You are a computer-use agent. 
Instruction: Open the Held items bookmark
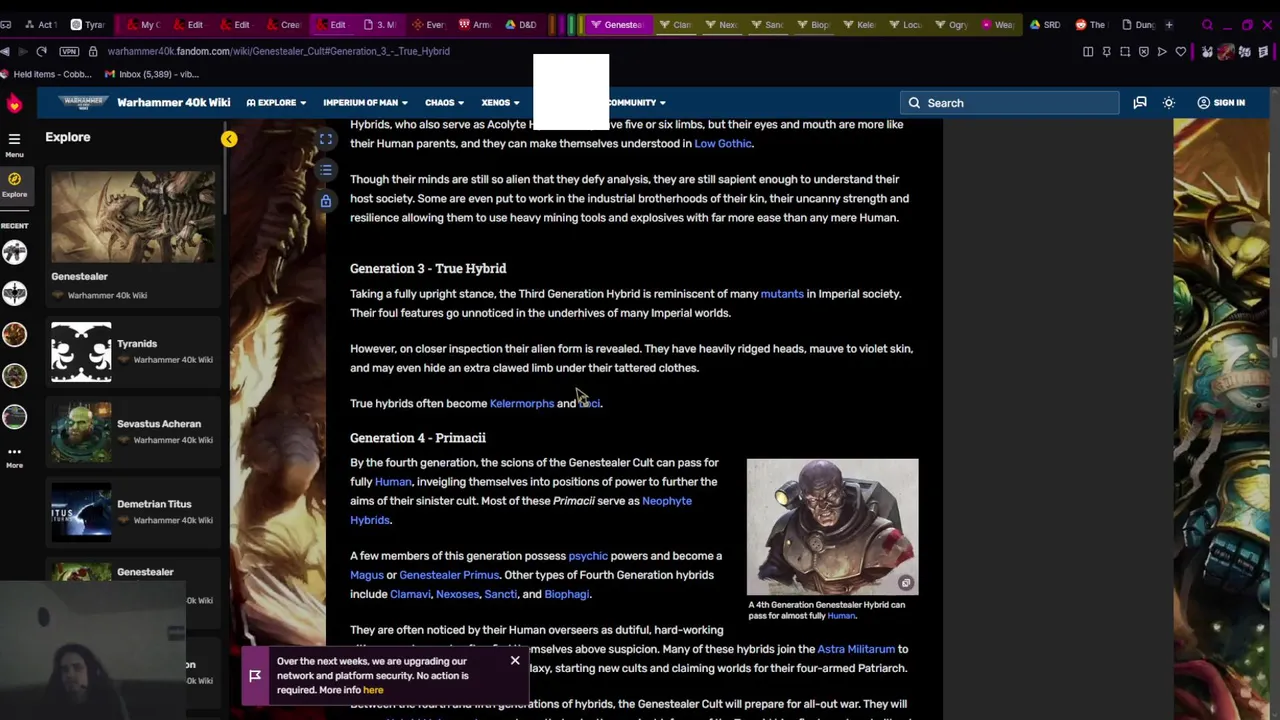tap(46, 74)
